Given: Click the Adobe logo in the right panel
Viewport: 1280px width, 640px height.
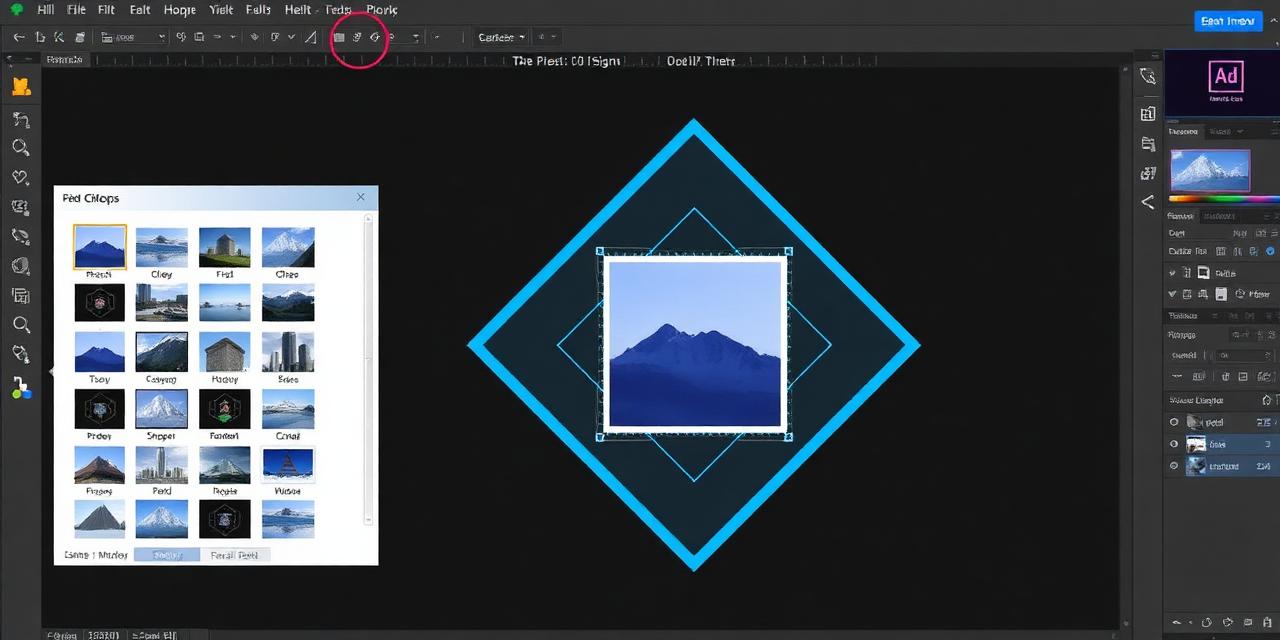Looking at the screenshot, I should [1226, 75].
